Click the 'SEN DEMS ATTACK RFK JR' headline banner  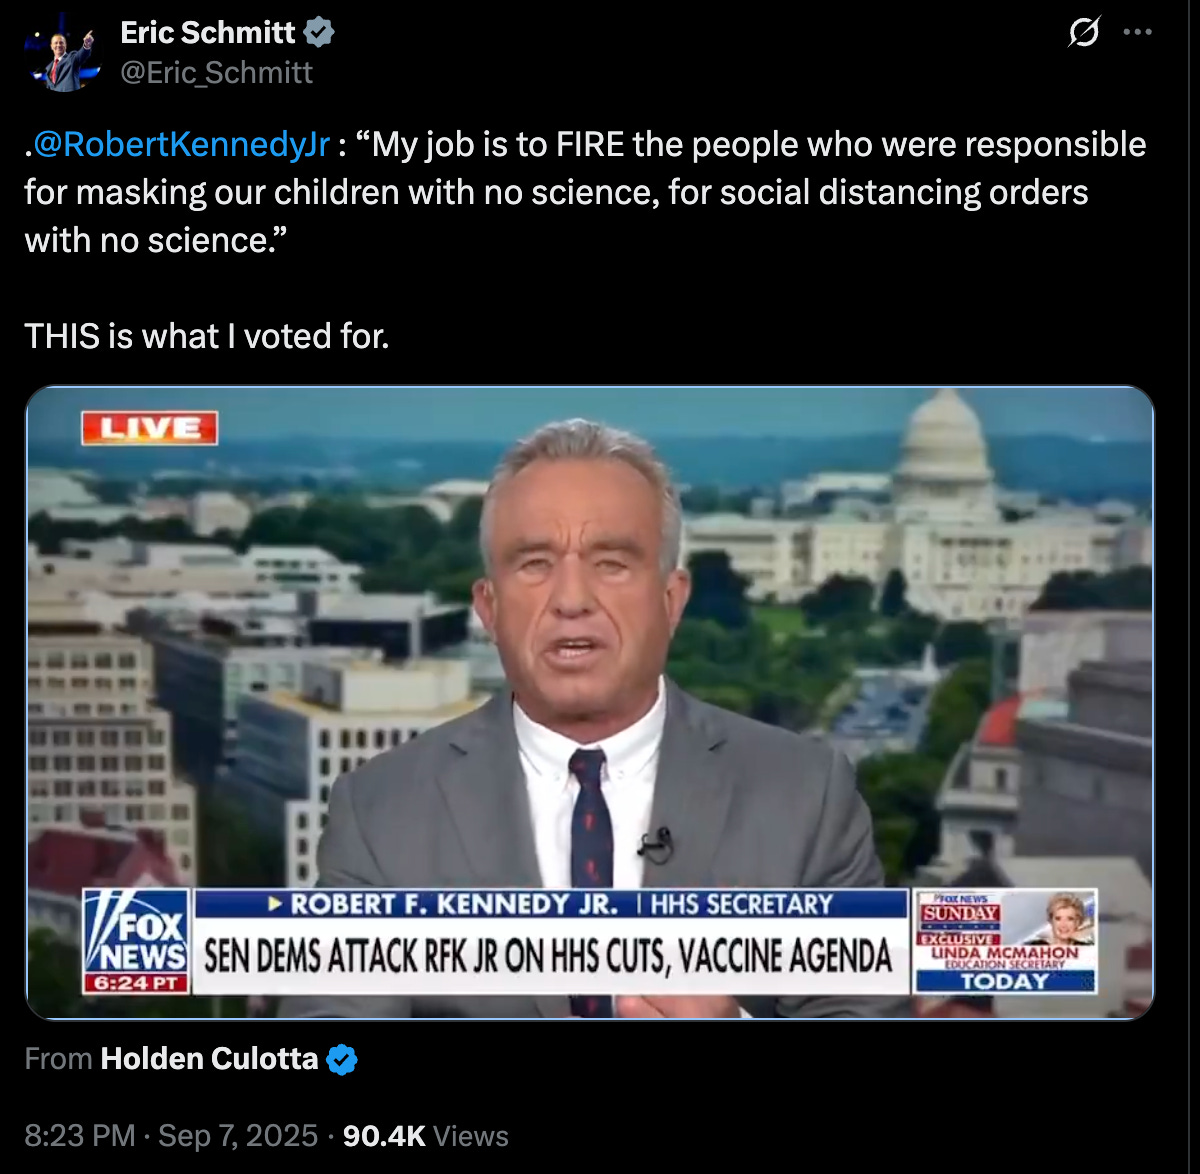point(550,956)
